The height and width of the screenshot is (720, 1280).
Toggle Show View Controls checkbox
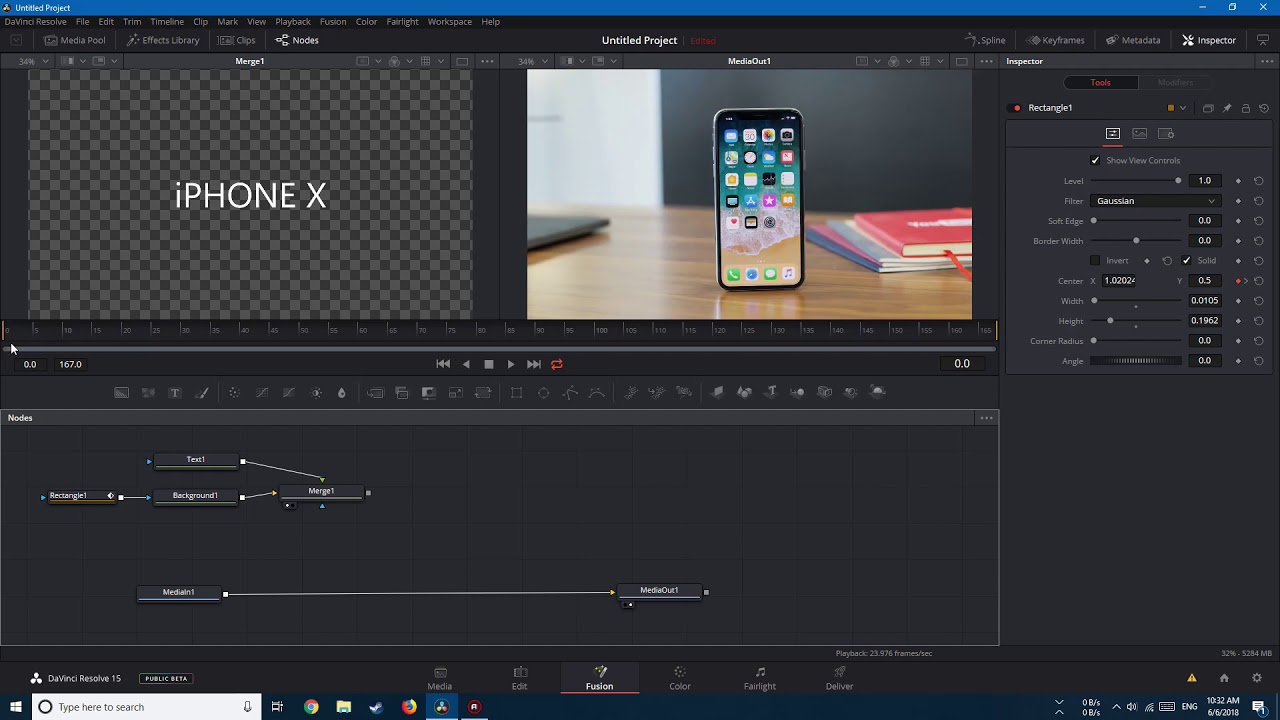coord(1095,160)
